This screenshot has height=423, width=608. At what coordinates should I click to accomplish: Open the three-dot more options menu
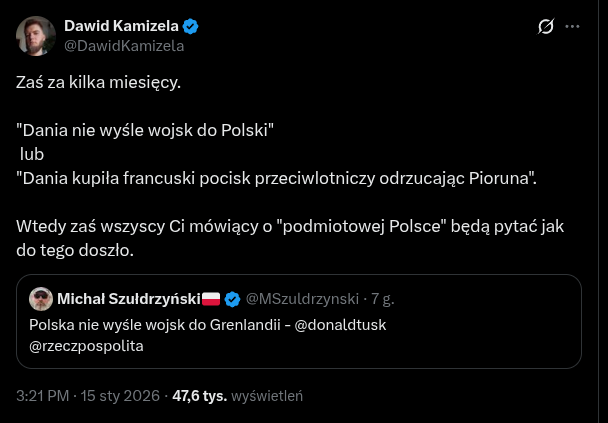point(573,27)
